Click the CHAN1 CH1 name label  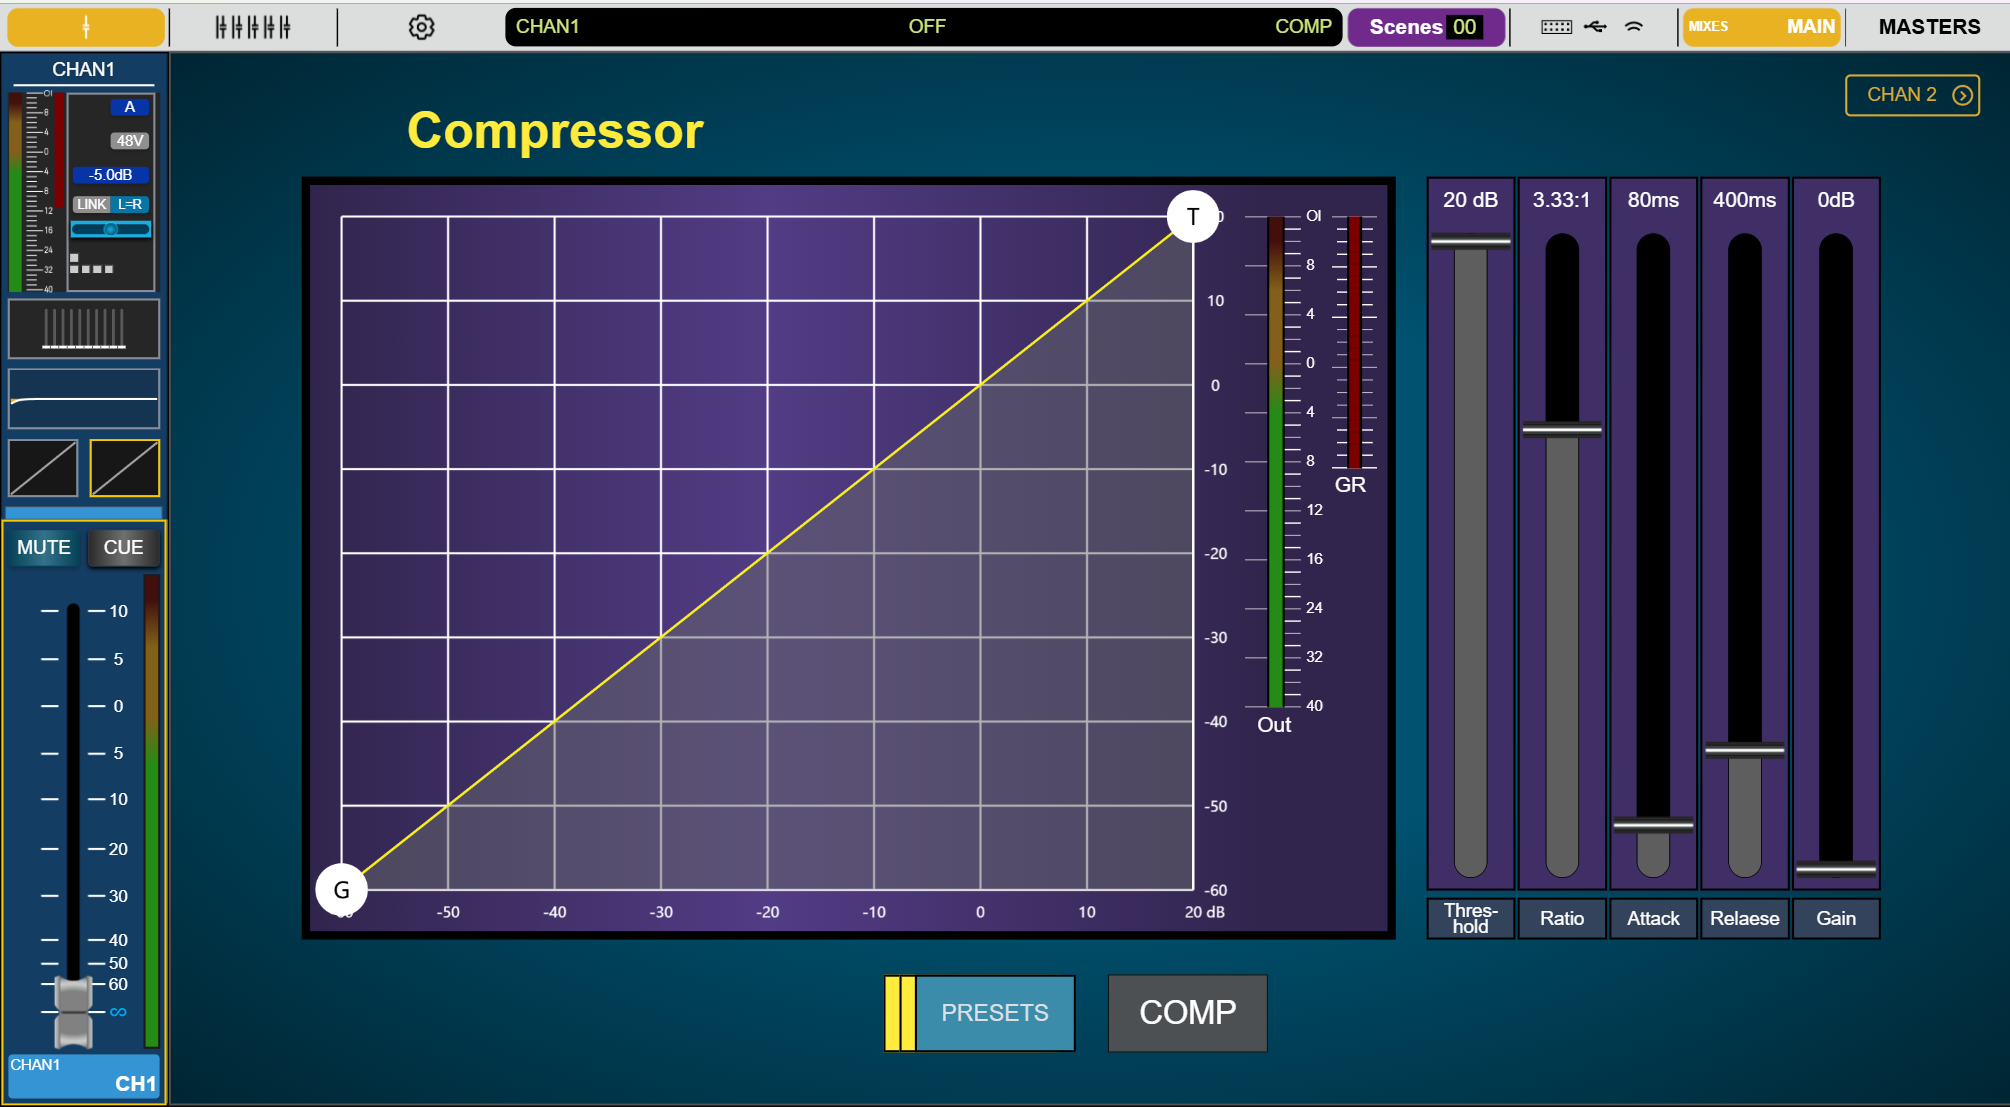point(84,1076)
